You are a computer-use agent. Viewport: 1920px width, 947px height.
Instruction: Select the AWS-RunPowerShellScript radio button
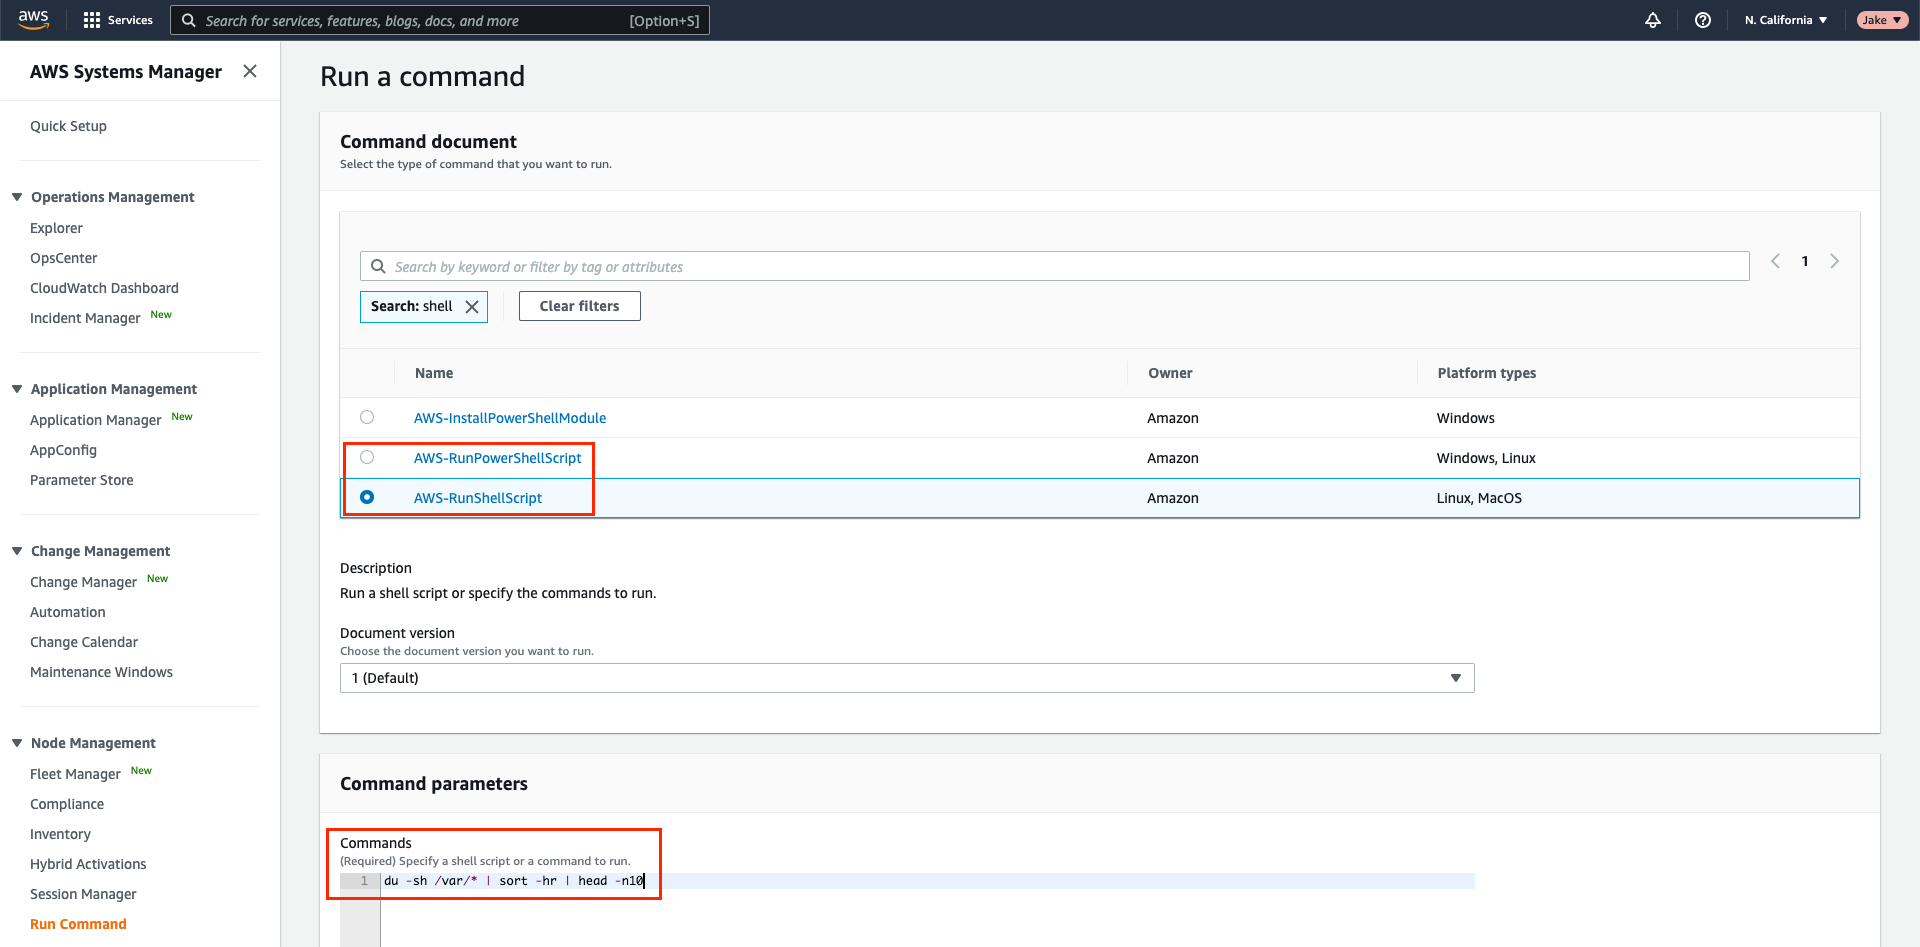(x=367, y=457)
